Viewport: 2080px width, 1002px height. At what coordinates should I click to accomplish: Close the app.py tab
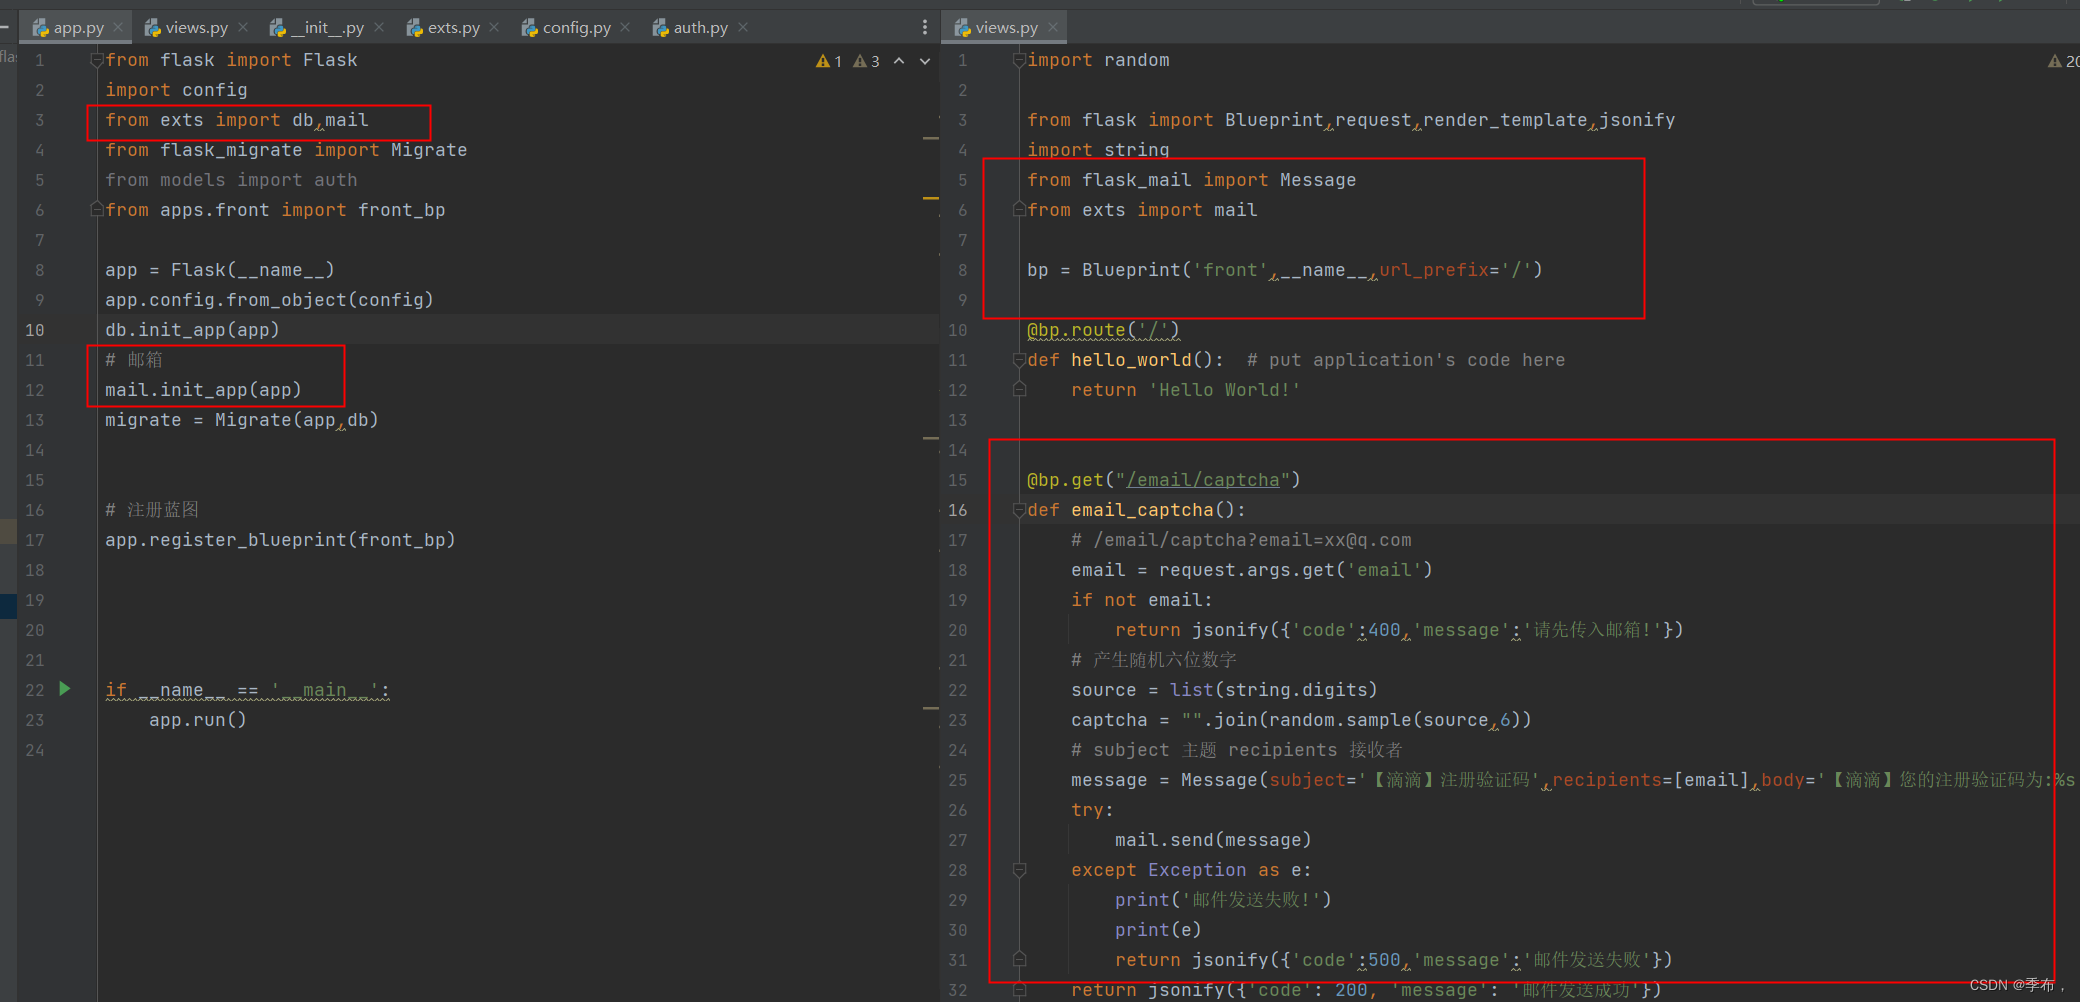click(x=118, y=28)
